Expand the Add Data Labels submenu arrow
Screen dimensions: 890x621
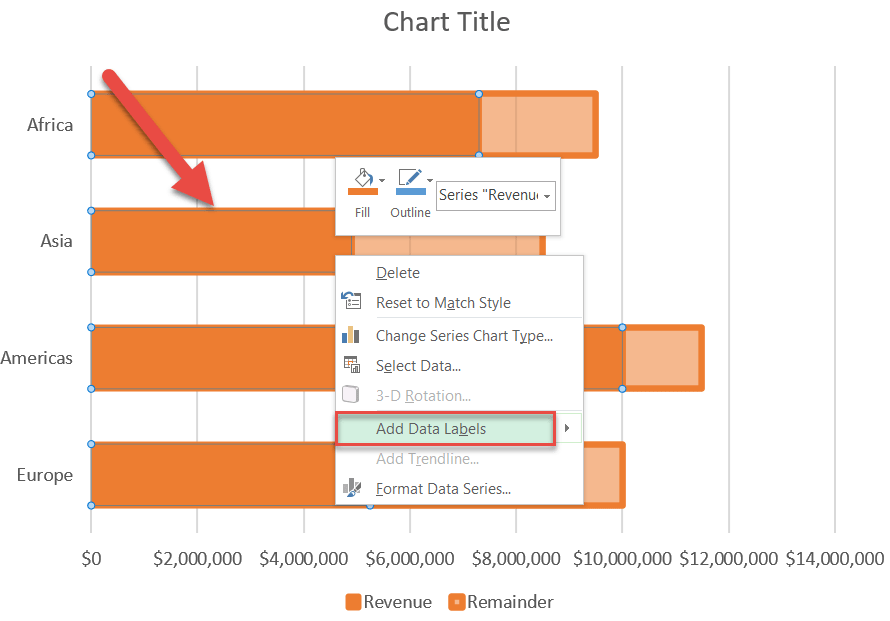pyautogui.click(x=566, y=428)
